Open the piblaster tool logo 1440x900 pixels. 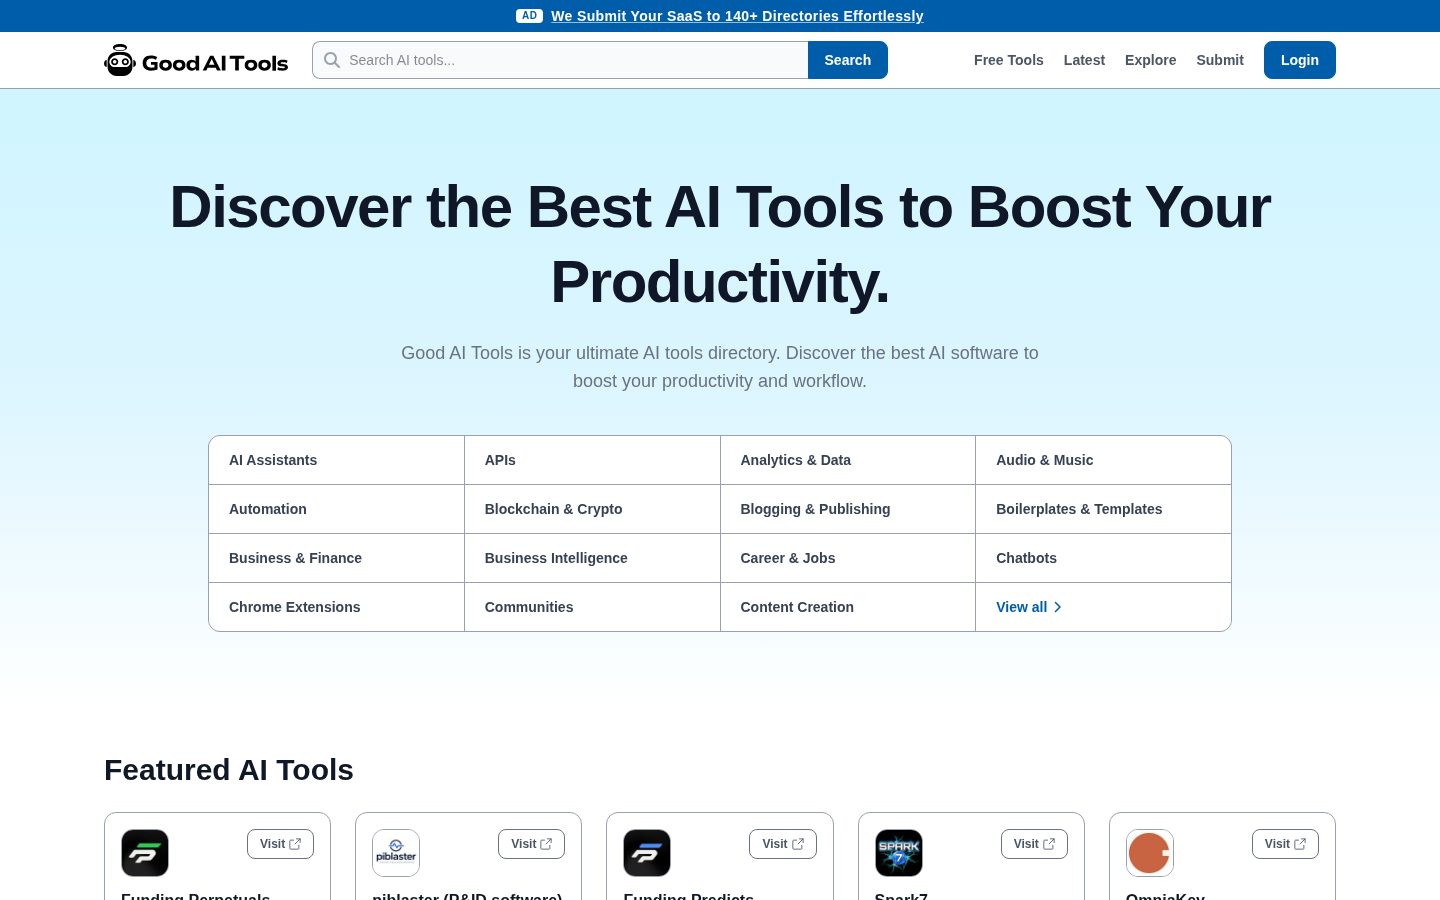[396, 853]
